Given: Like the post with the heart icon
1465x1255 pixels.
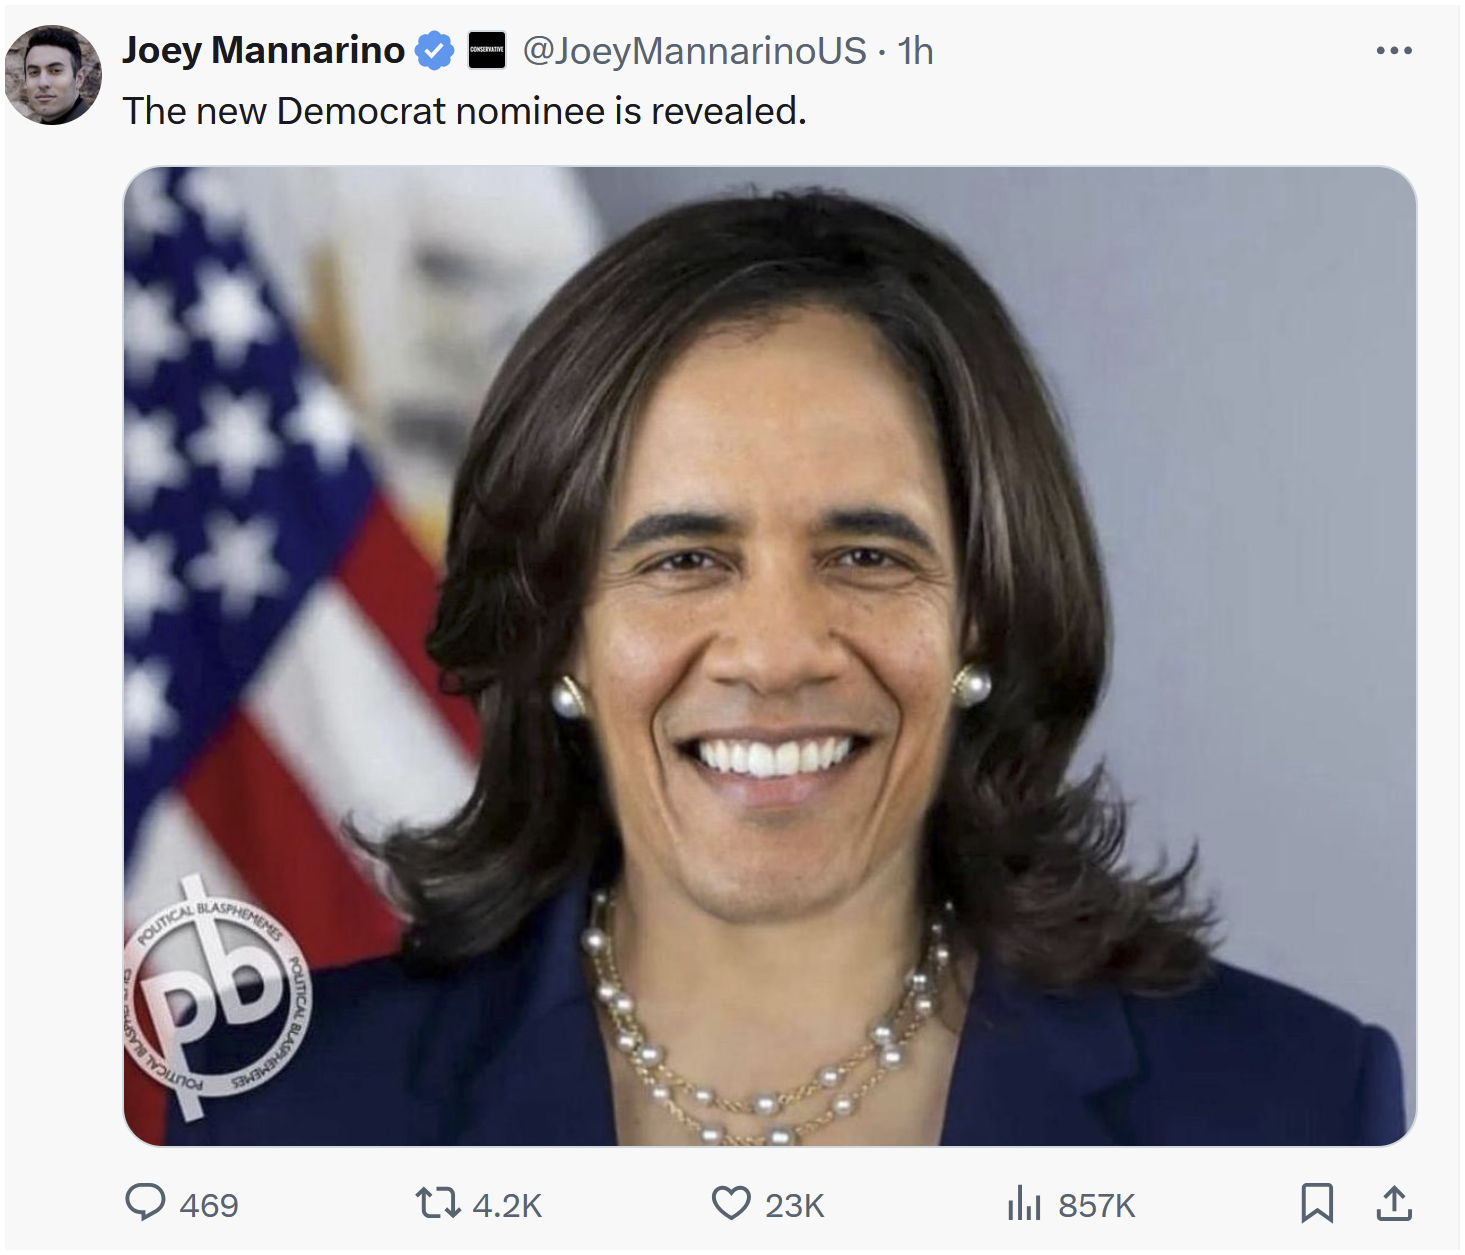Looking at the screenshot, I should click(731, 1202).
